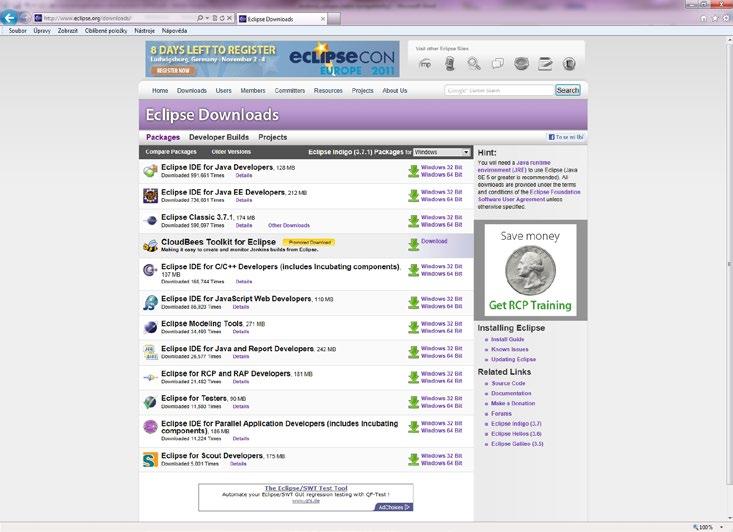
Task: Click the JavaScript Web Developers package icon
Action: pos(150,302)
